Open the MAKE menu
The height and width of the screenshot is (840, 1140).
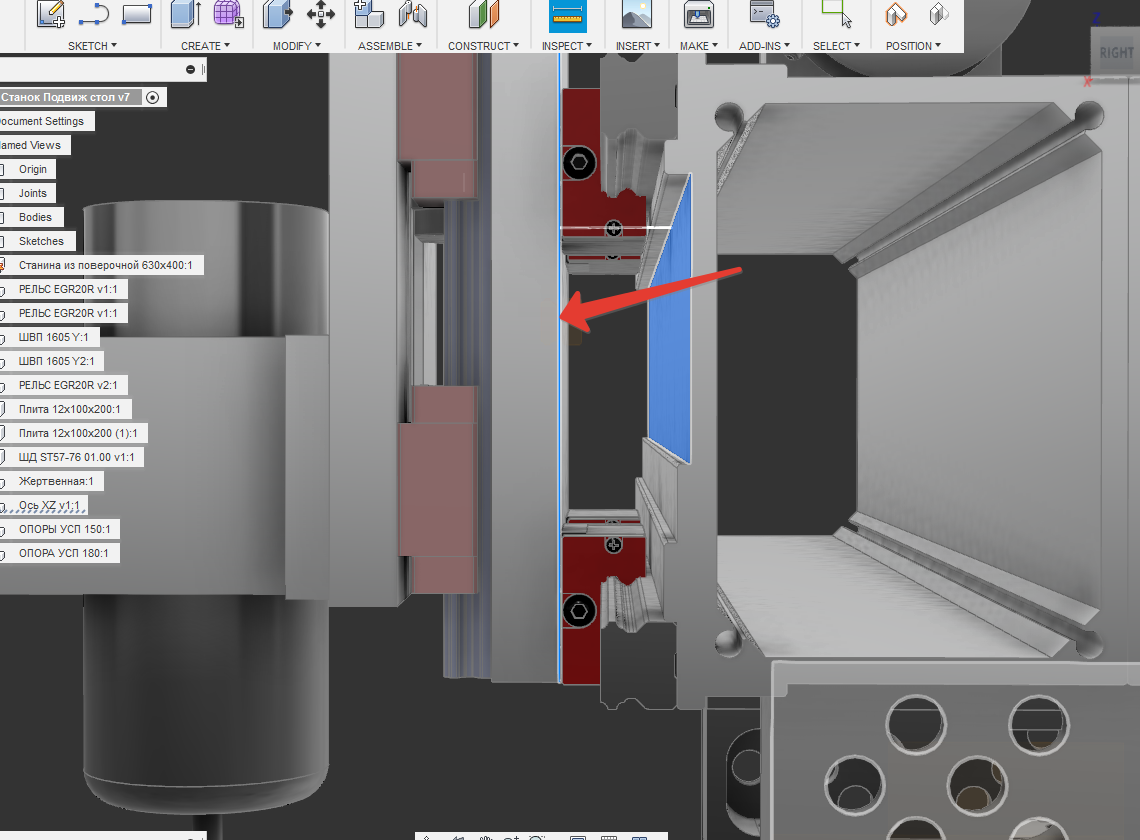699,46
